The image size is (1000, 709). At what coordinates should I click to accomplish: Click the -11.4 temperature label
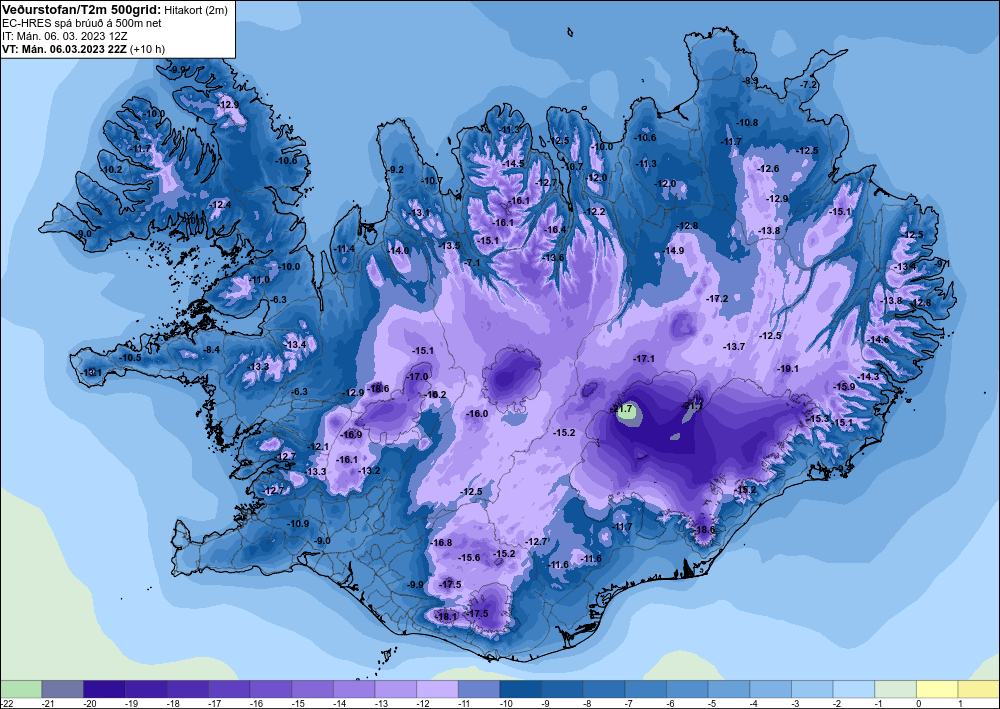click(x=344, y=249)
